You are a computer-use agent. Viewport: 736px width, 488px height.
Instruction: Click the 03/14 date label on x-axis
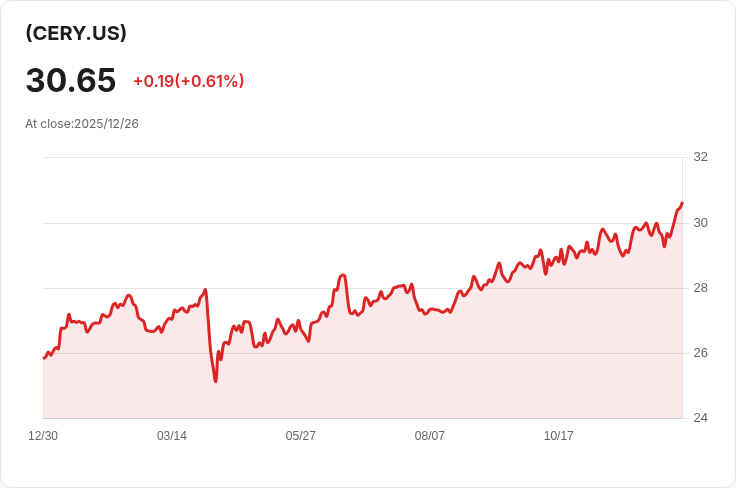[x=172, y=436]
